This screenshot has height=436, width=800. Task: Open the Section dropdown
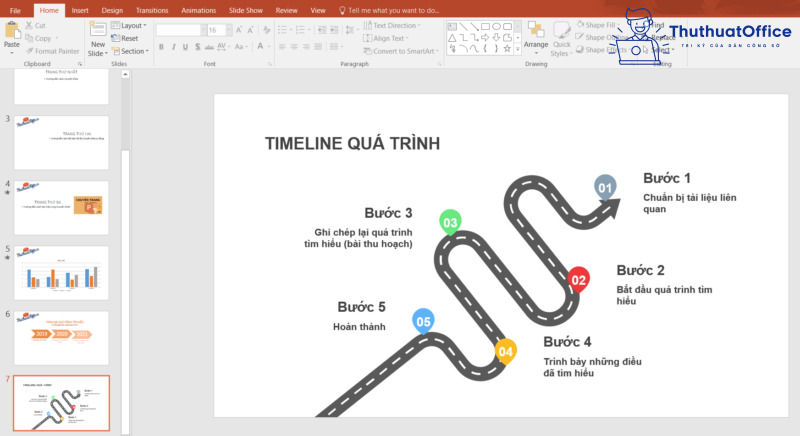point(131,51)
